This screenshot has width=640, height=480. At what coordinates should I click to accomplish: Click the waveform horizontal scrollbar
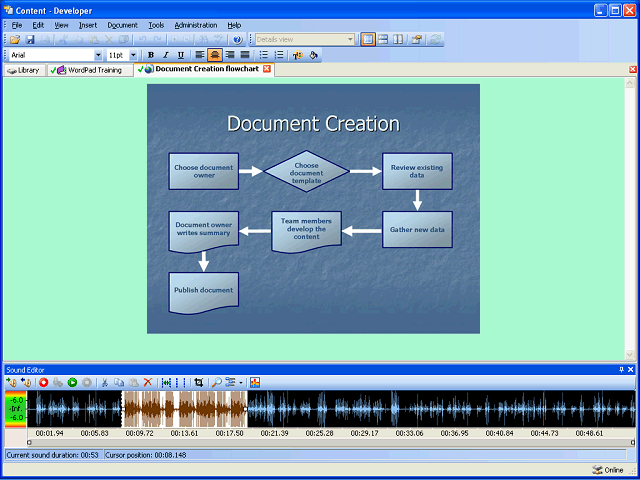[330, 441]
